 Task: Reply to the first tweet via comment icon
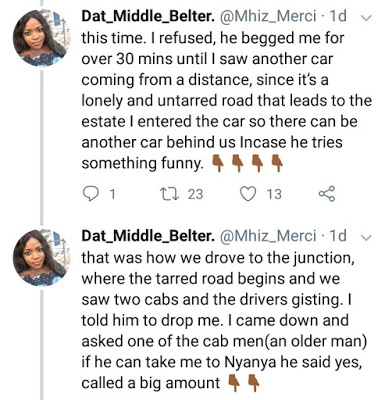(x=90, y=194)
